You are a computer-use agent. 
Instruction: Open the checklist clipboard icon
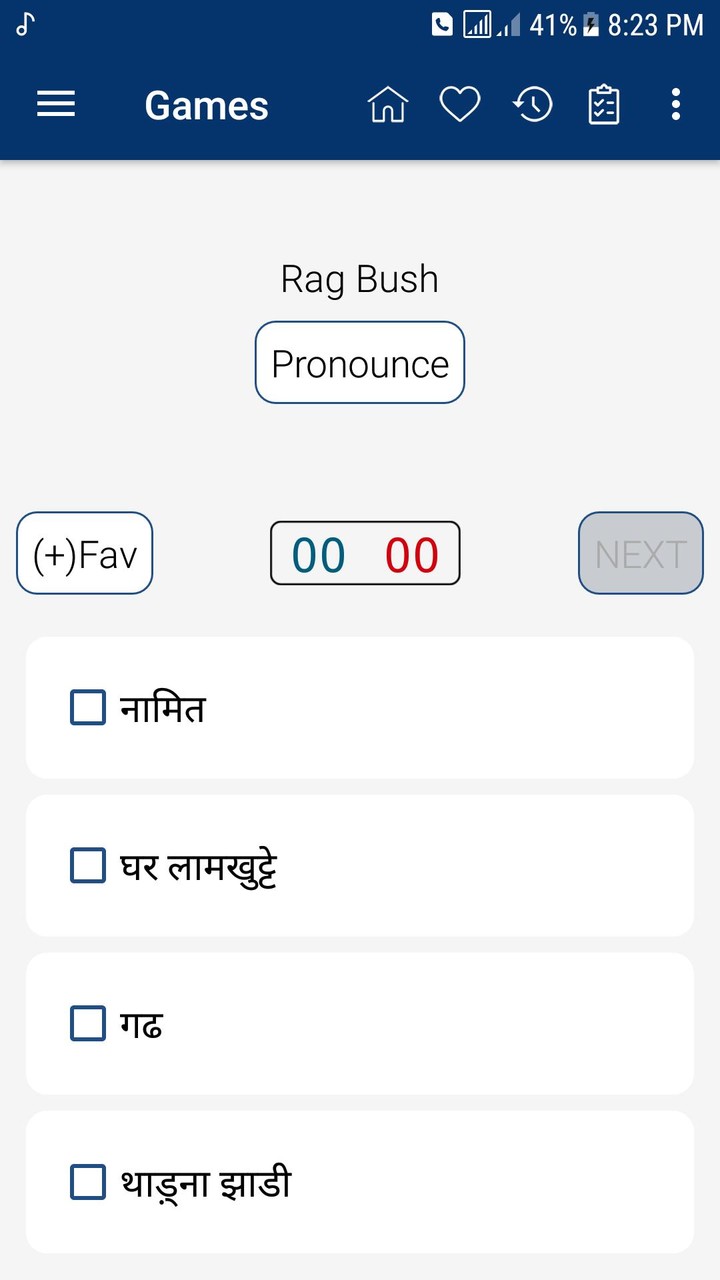[604, 104]
